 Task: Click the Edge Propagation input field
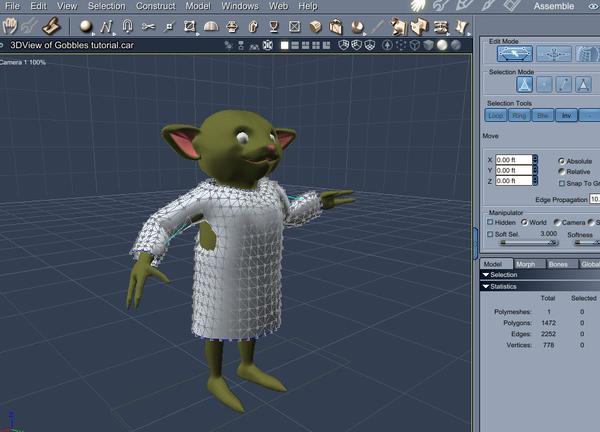(x=595, y=199)
